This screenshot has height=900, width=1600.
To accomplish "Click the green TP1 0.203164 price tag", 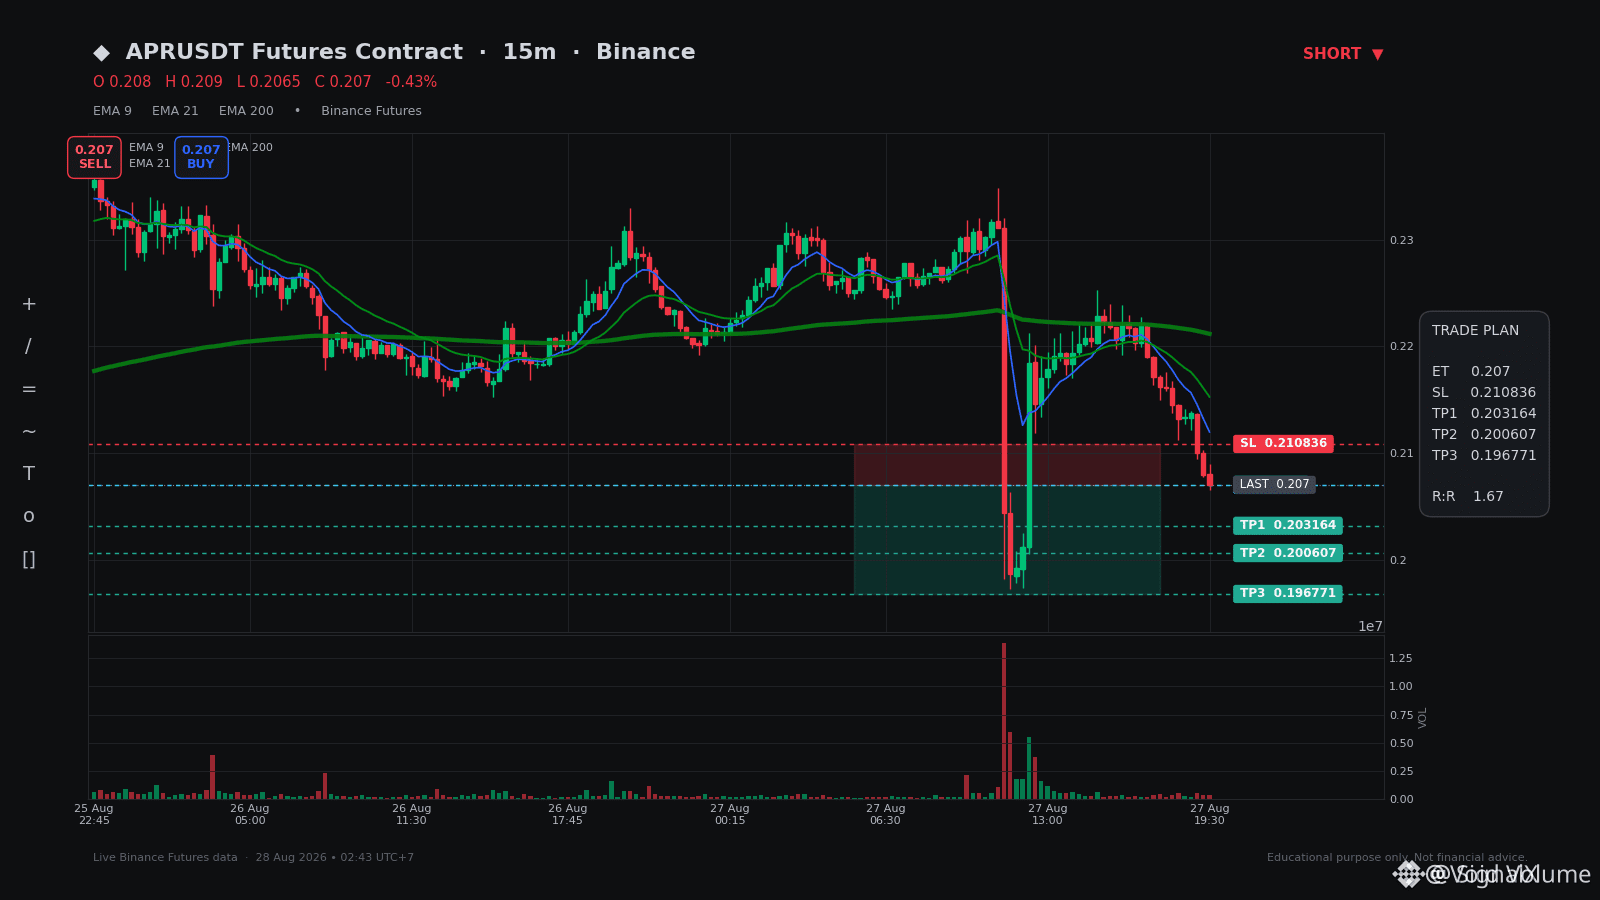I will point(1288,526).
